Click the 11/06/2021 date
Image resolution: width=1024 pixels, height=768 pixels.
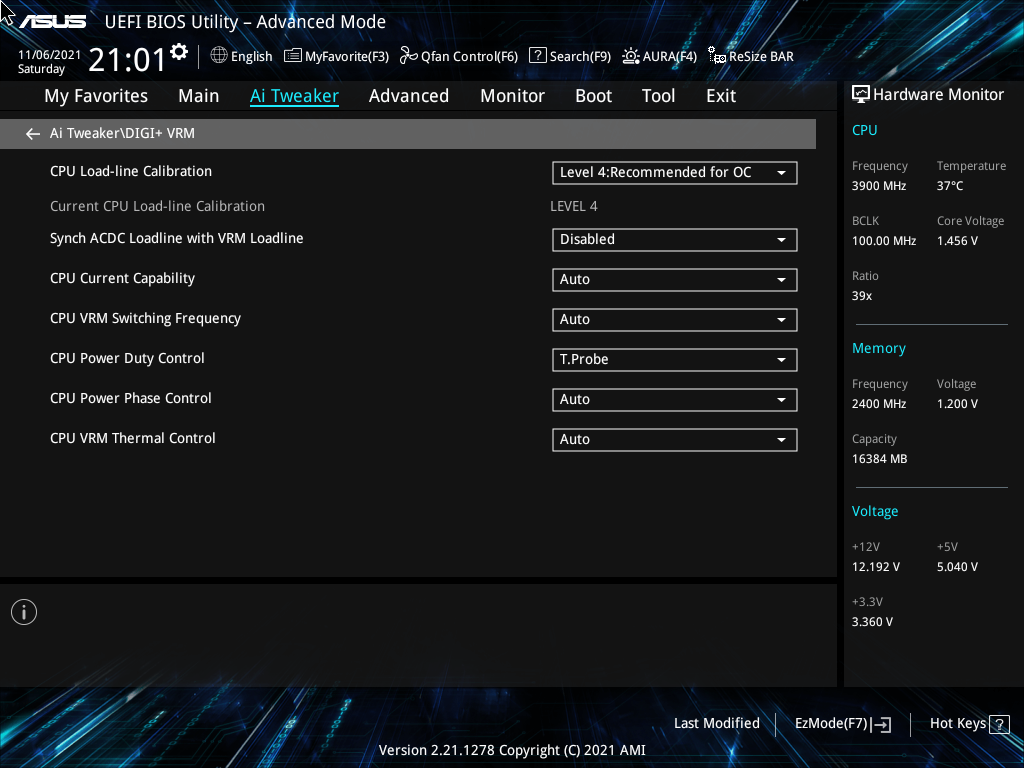coord(49,55)
